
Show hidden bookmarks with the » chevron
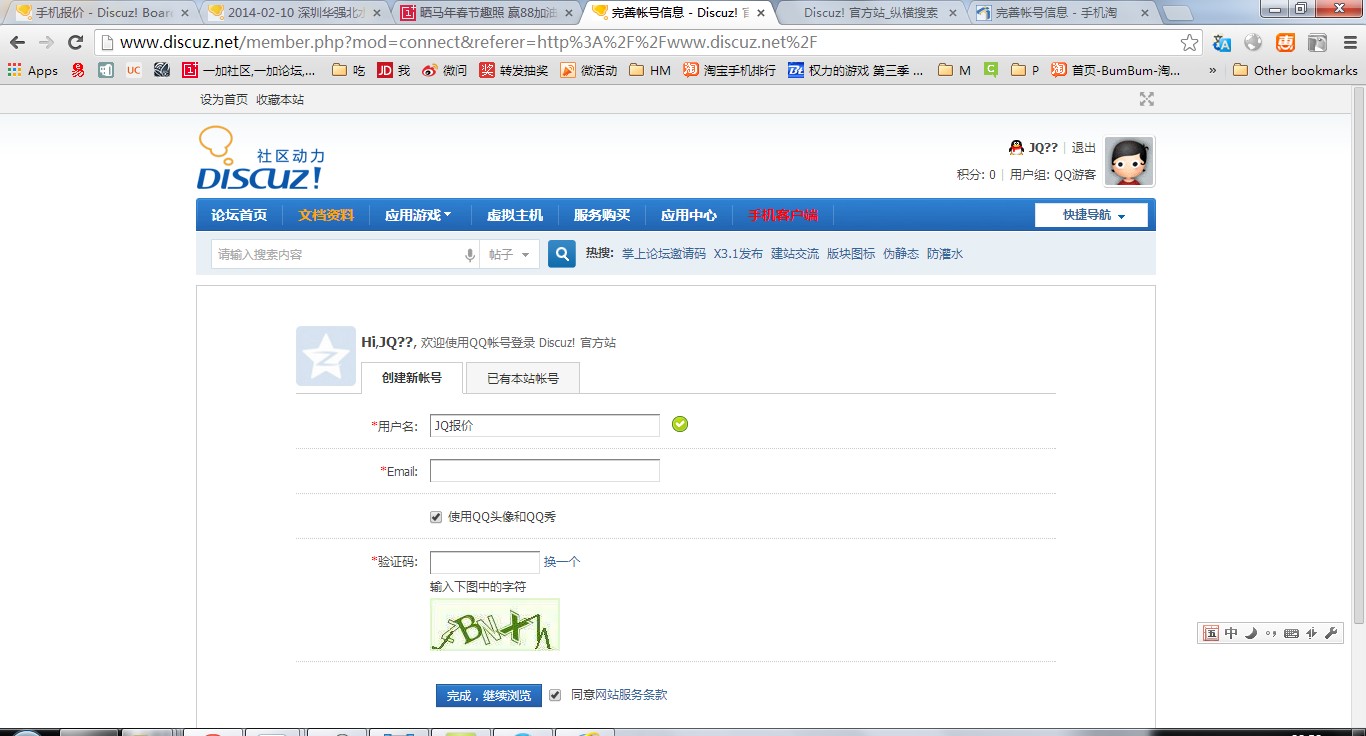pyautogui.click(x=1213, y=70)
